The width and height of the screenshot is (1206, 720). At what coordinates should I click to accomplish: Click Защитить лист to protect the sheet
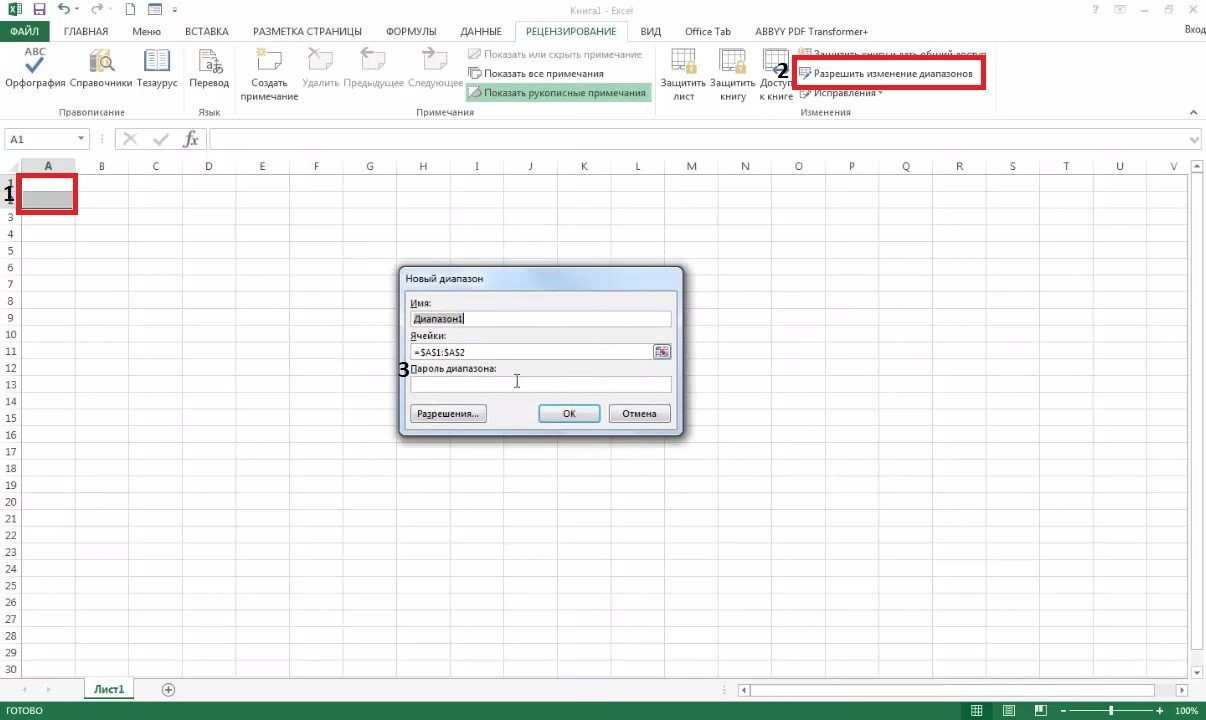click(681, 70)
